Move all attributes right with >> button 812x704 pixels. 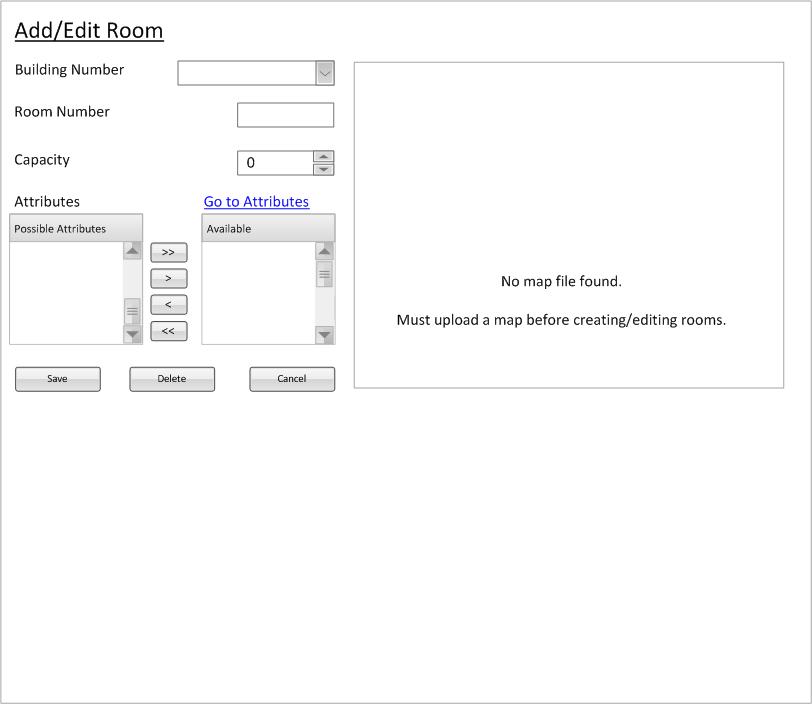point(169,253)
